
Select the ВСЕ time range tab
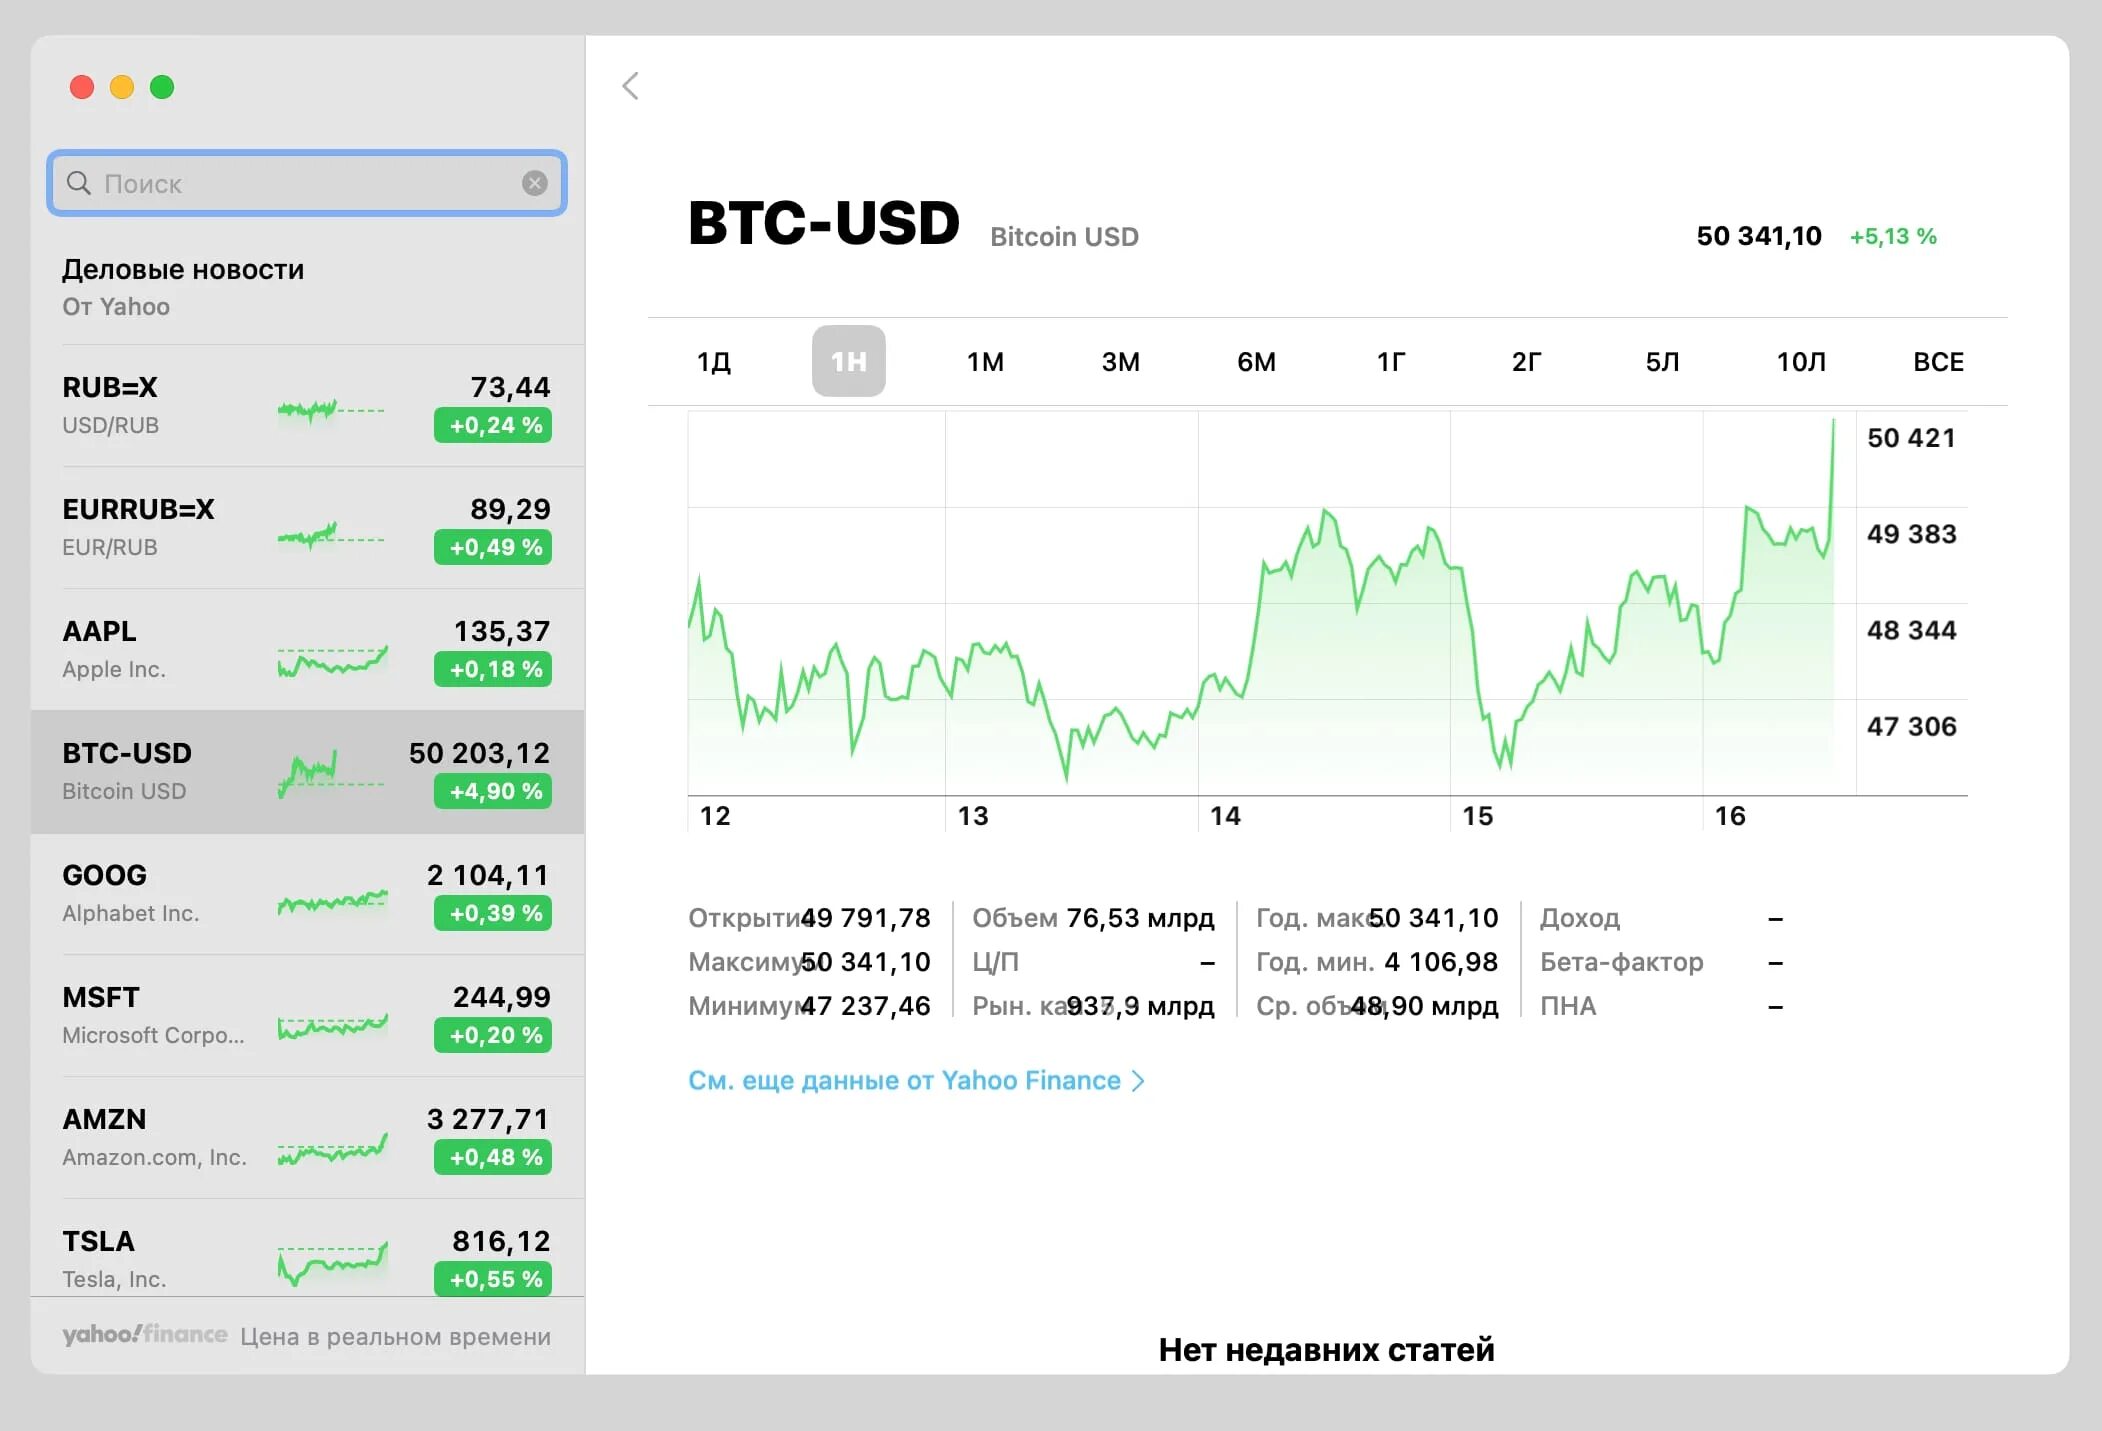coord(1938,362)
